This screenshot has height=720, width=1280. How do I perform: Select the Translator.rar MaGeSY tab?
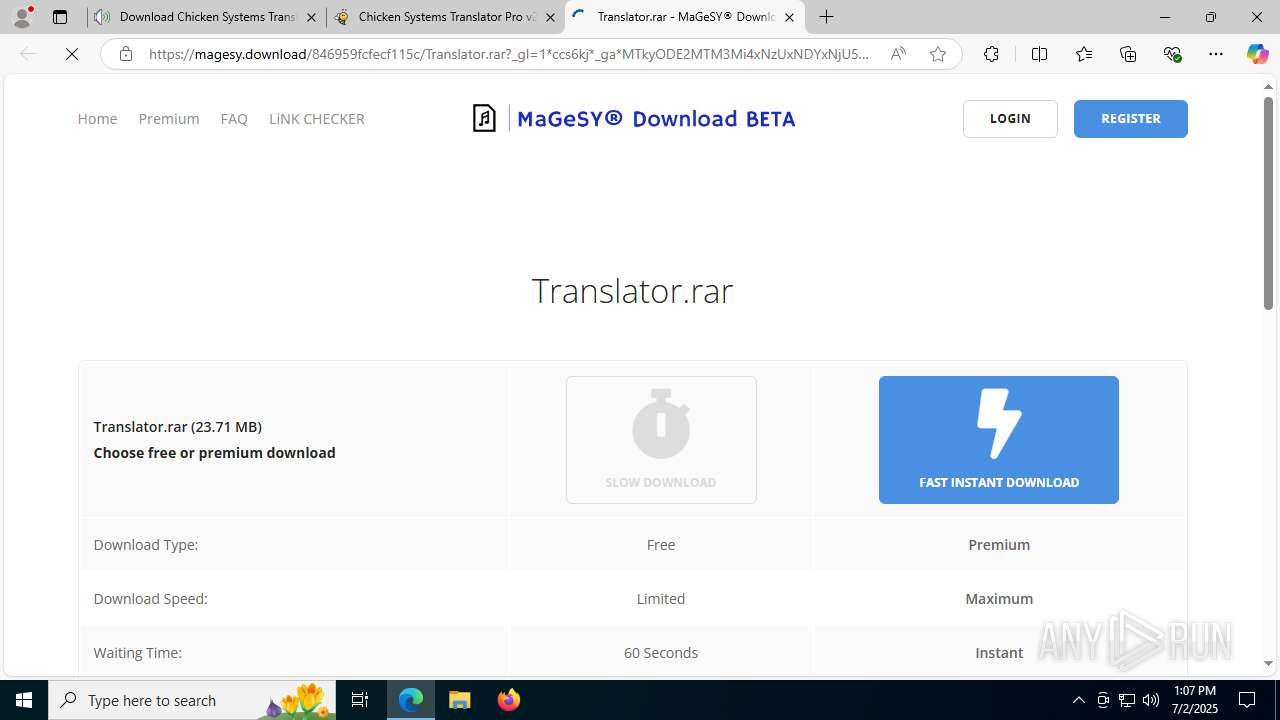(685, 17)
